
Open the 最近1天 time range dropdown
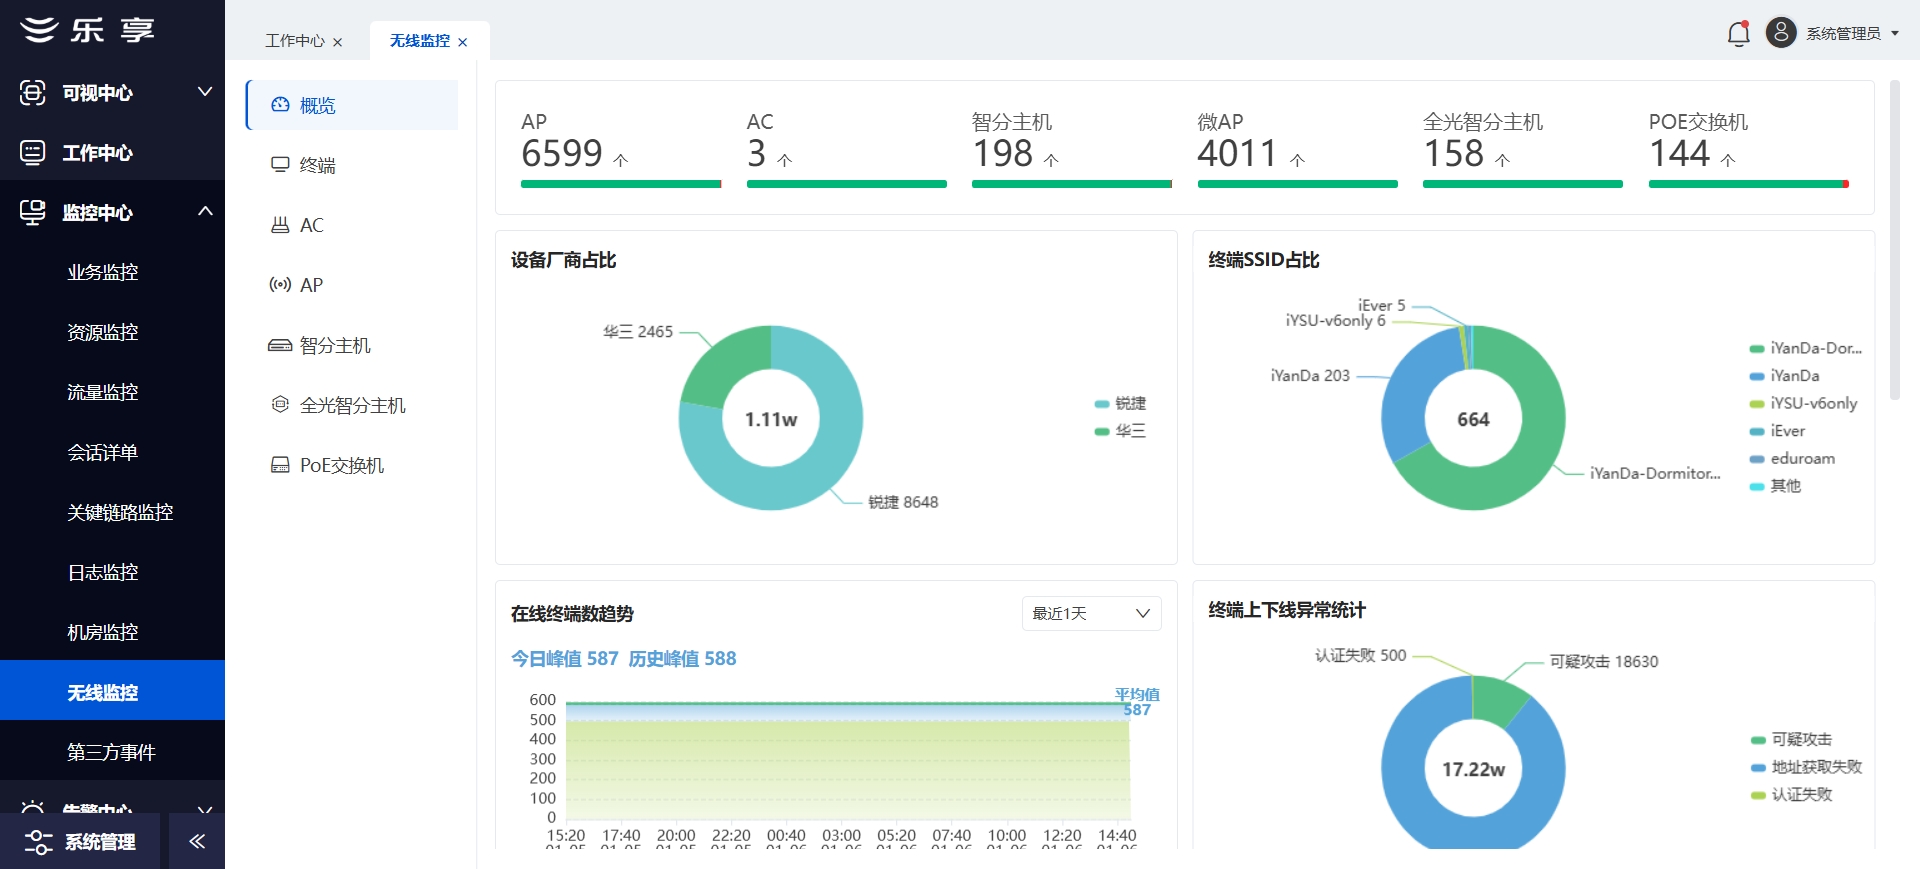(x=1091, y=613)
